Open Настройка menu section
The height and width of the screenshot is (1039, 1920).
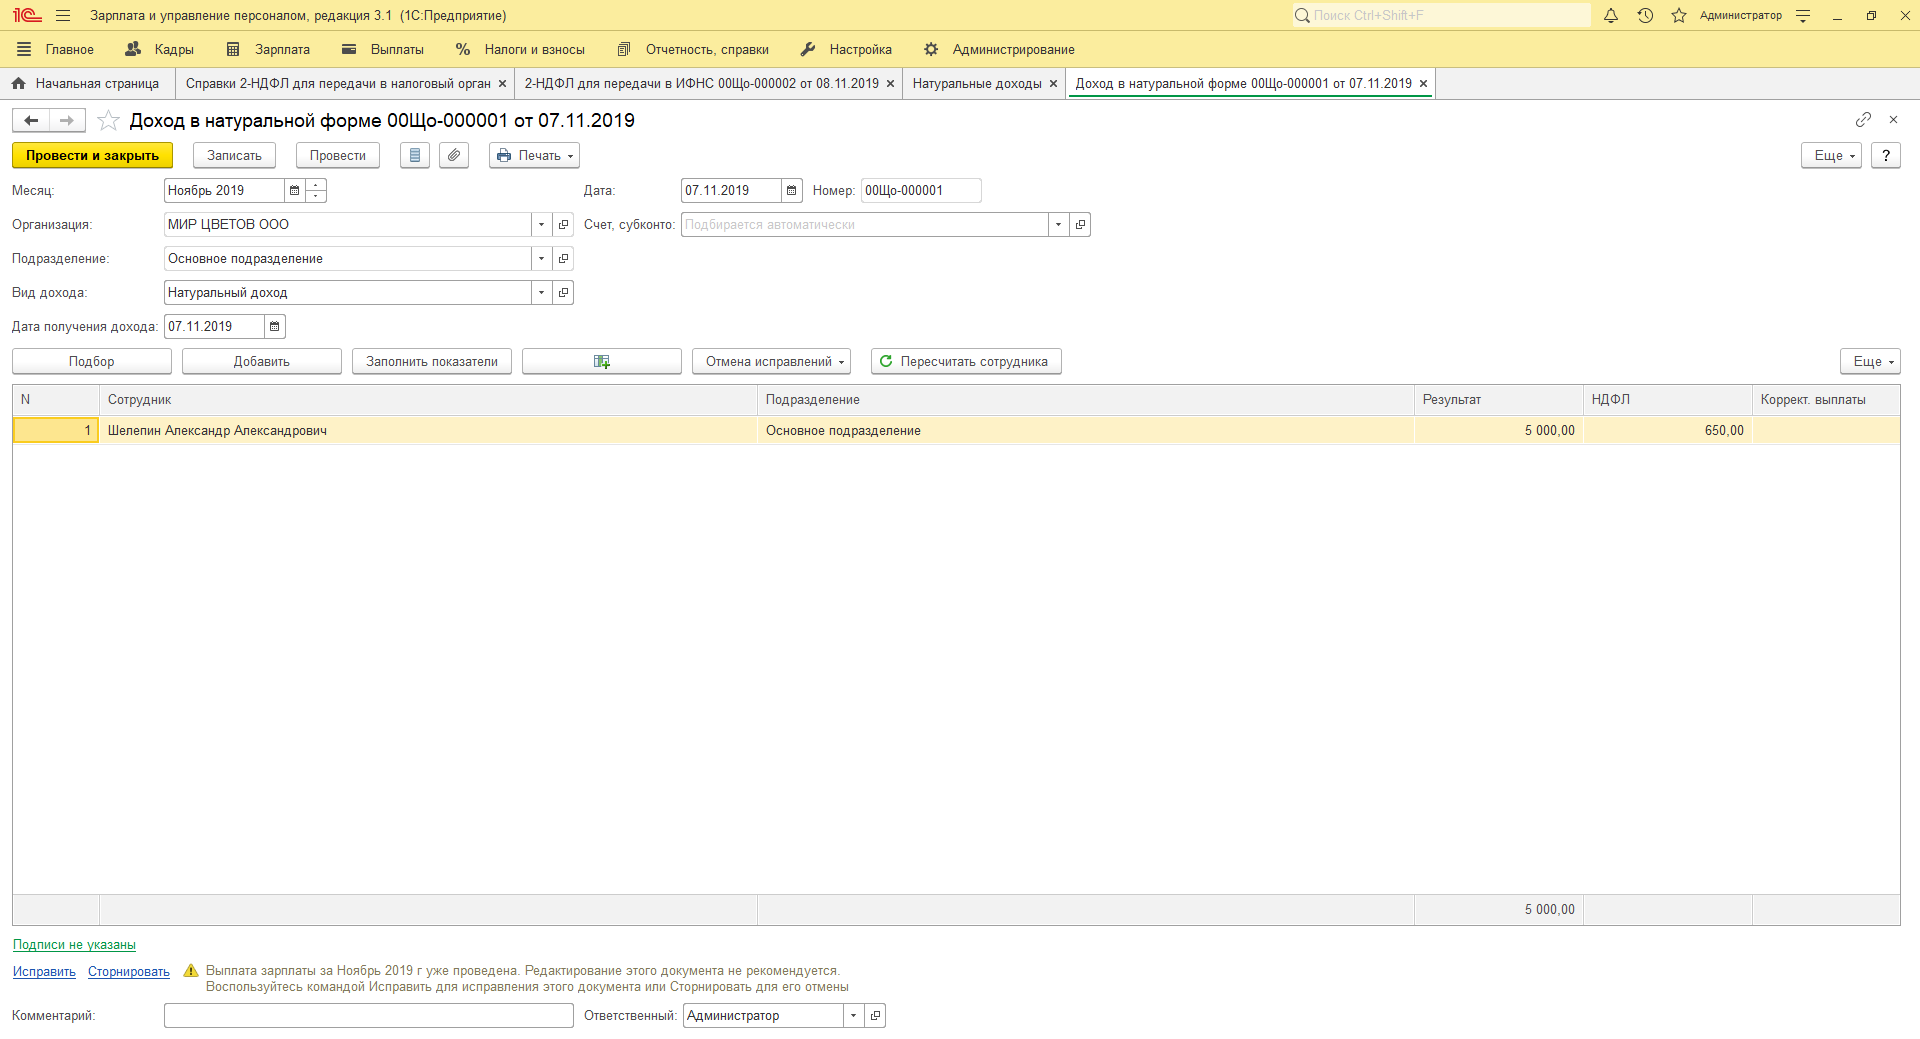click(x=846, y=49)
